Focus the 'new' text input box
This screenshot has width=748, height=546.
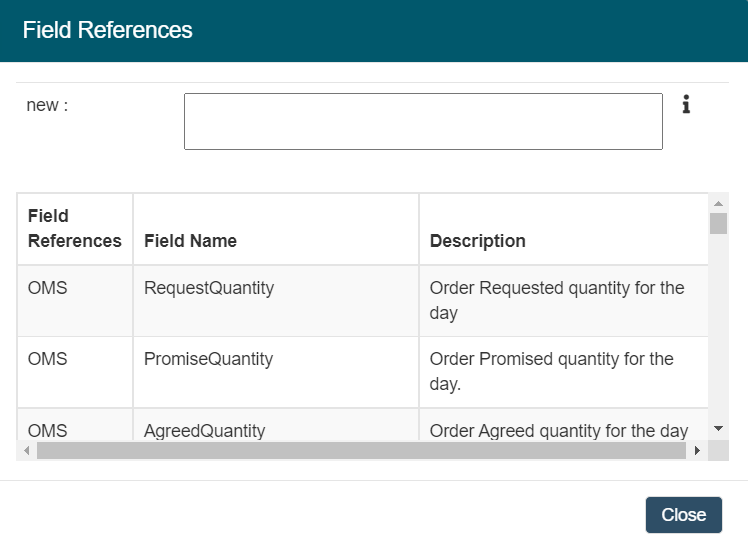423,121
